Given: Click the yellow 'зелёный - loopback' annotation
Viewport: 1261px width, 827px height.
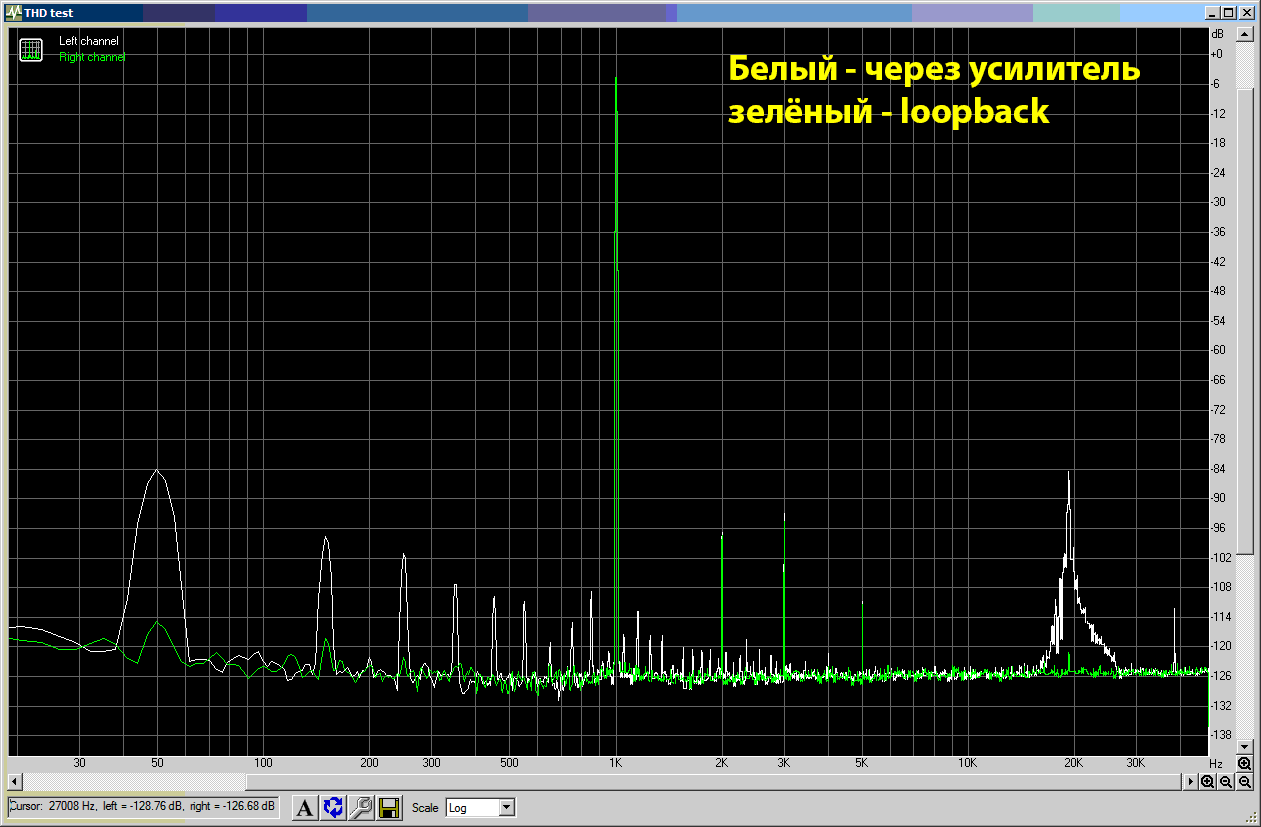Looking at the screenshot, I should [x=888, y=112].
